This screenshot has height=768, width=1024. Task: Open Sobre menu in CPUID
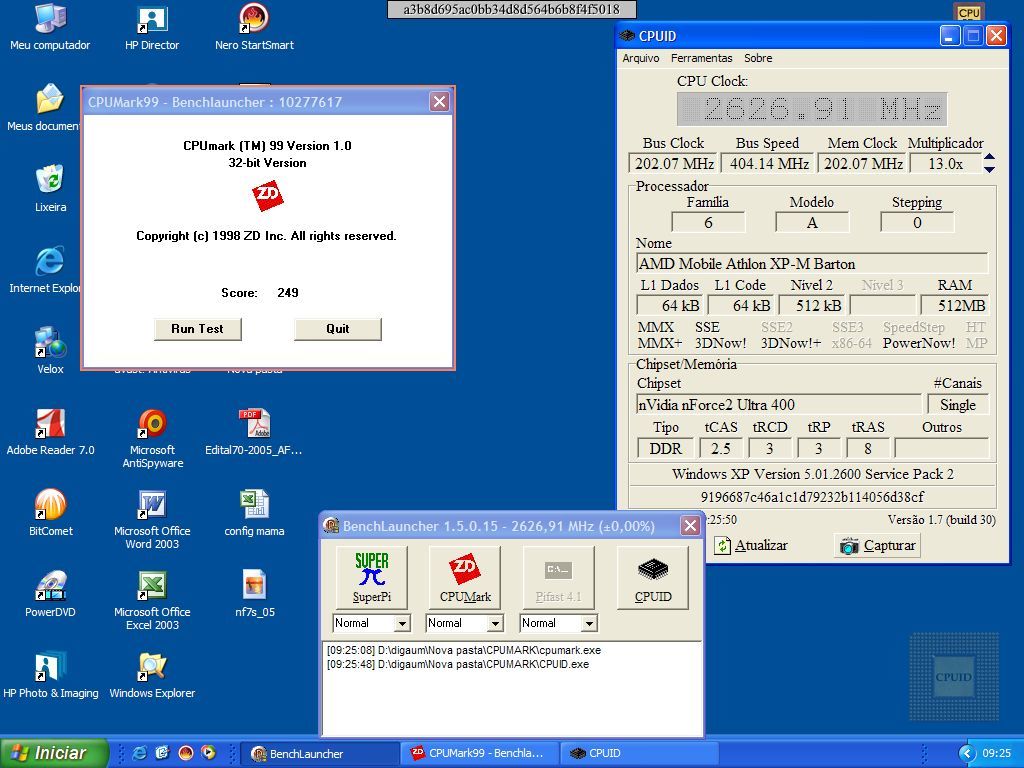pos(758,58)
